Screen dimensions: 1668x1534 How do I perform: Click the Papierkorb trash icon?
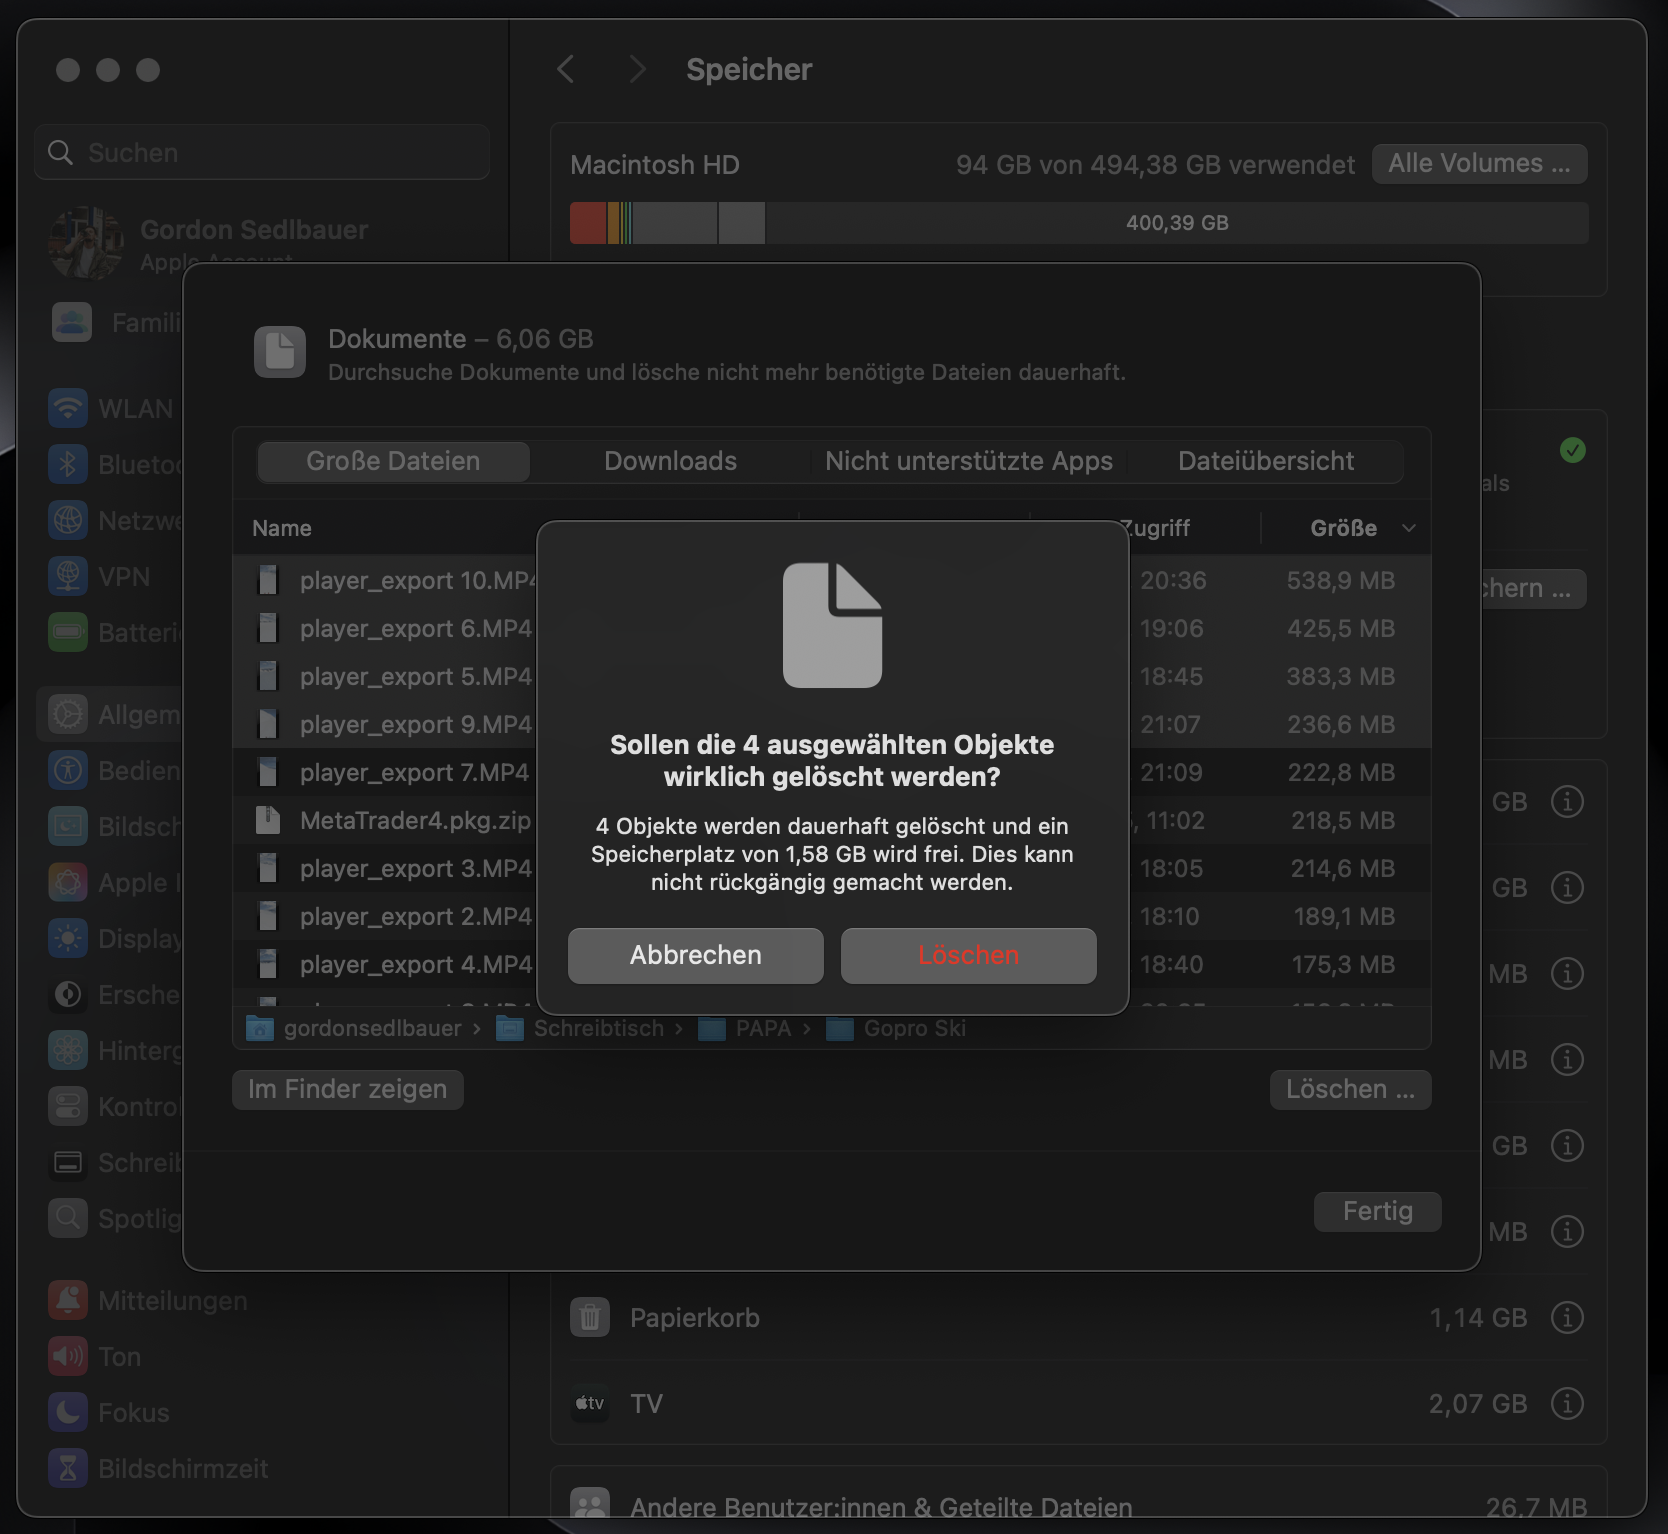click(590, 1318)
